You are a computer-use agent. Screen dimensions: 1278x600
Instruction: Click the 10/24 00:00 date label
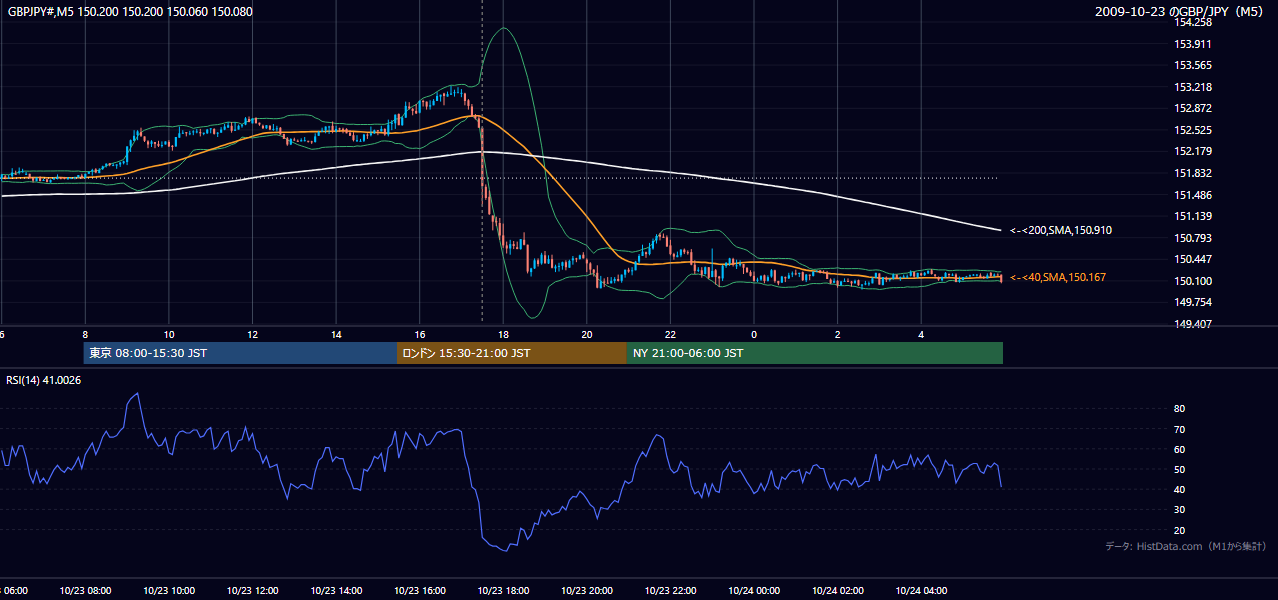754,591
